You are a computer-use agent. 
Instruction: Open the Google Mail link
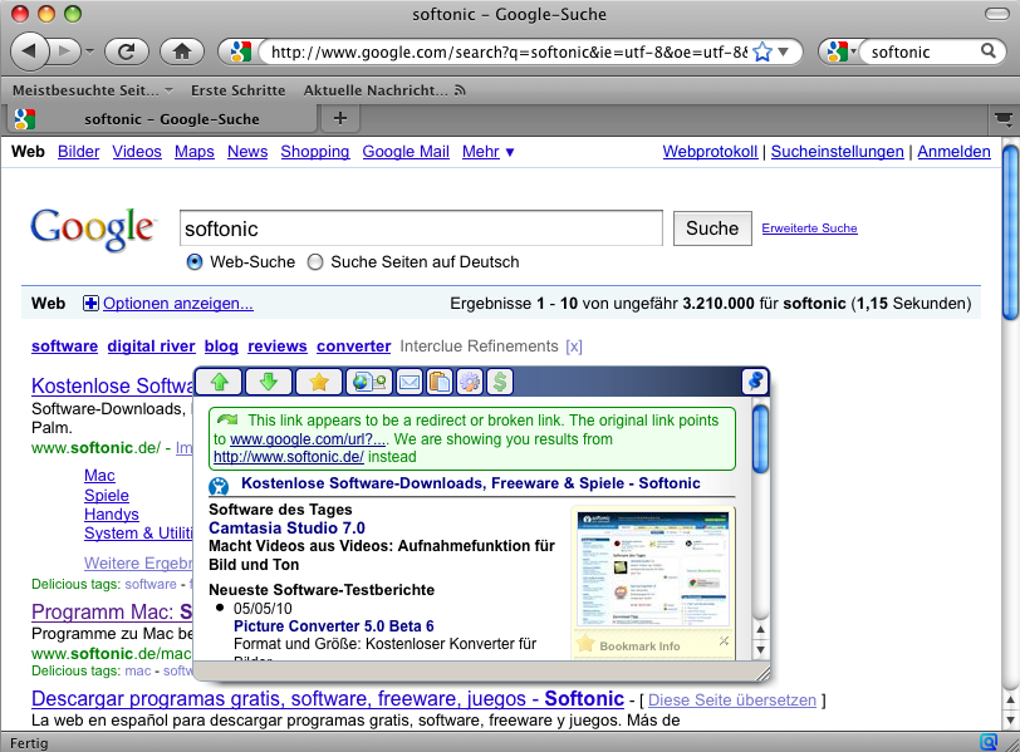[x=406, y=152]
